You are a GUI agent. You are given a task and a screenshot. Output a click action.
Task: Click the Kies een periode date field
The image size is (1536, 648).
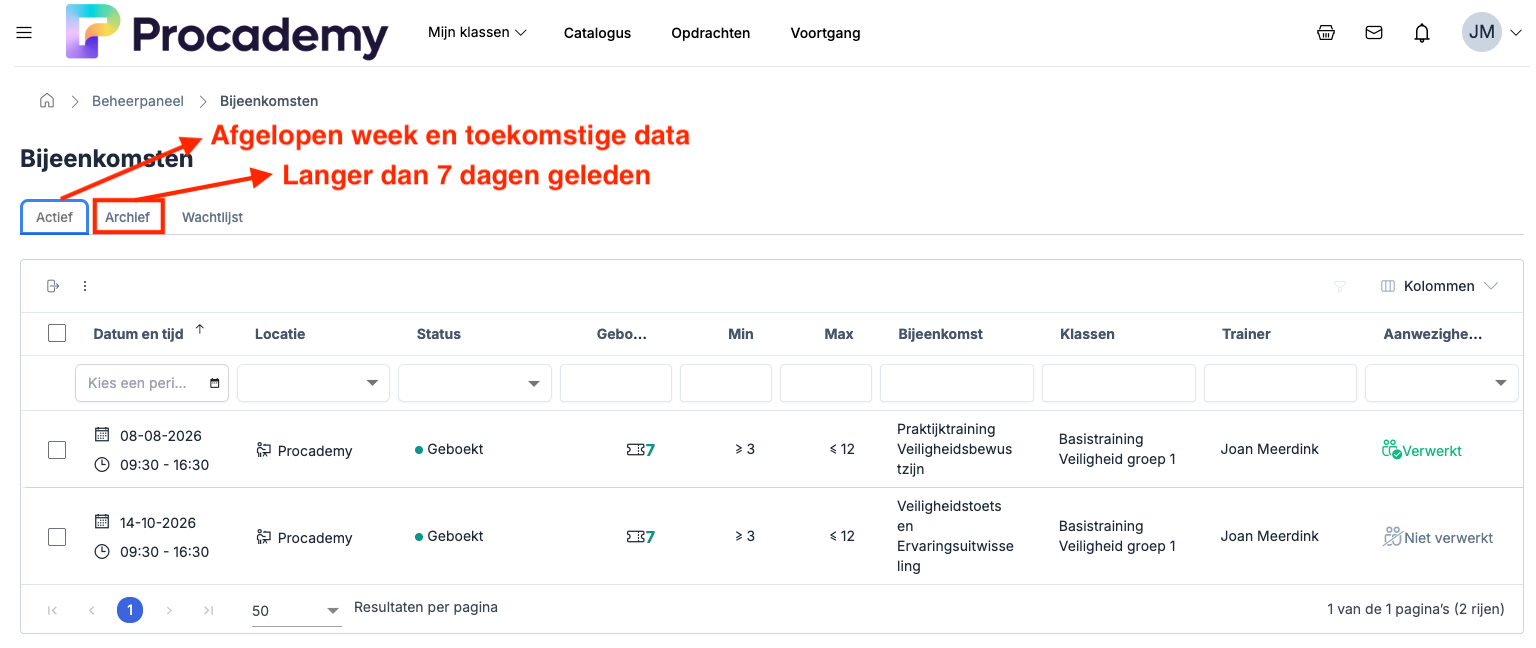point(152,383)
